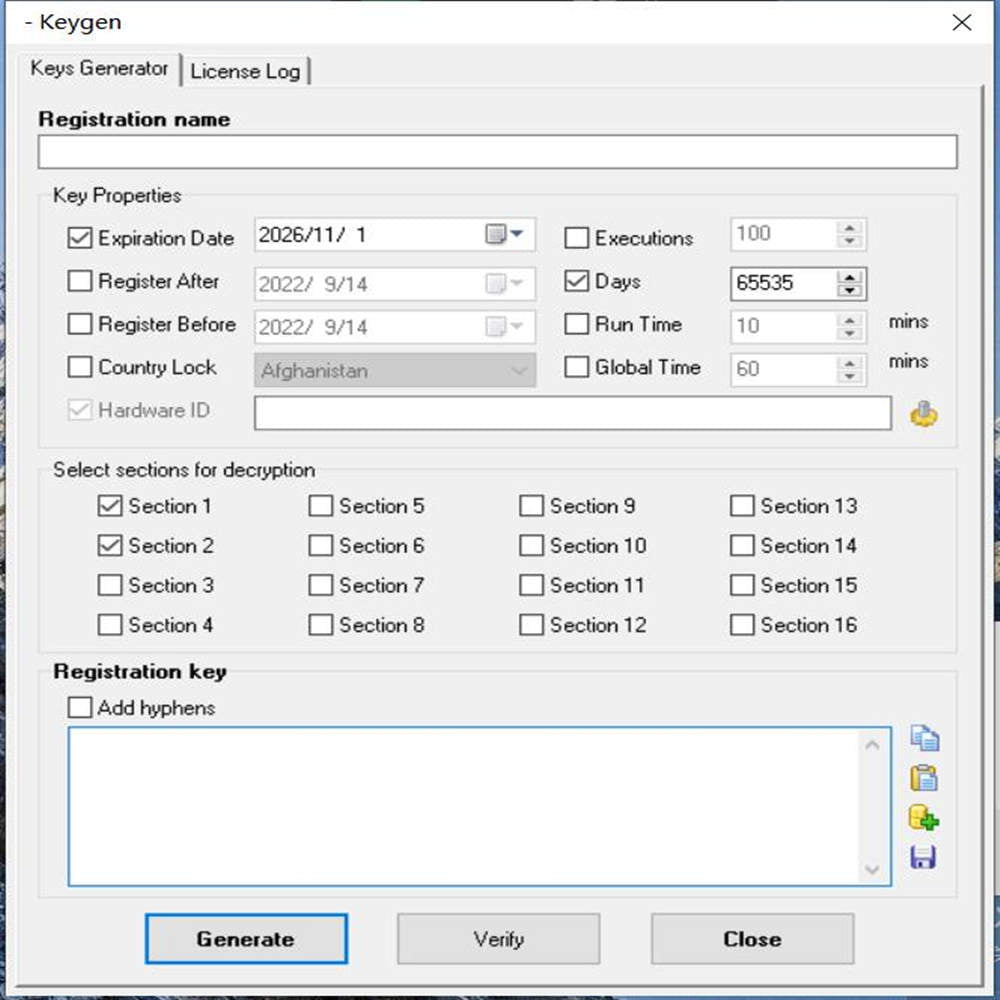Click the Registration name text field
This screenshot has height=1000, width=1000.
tap(497, 152)
